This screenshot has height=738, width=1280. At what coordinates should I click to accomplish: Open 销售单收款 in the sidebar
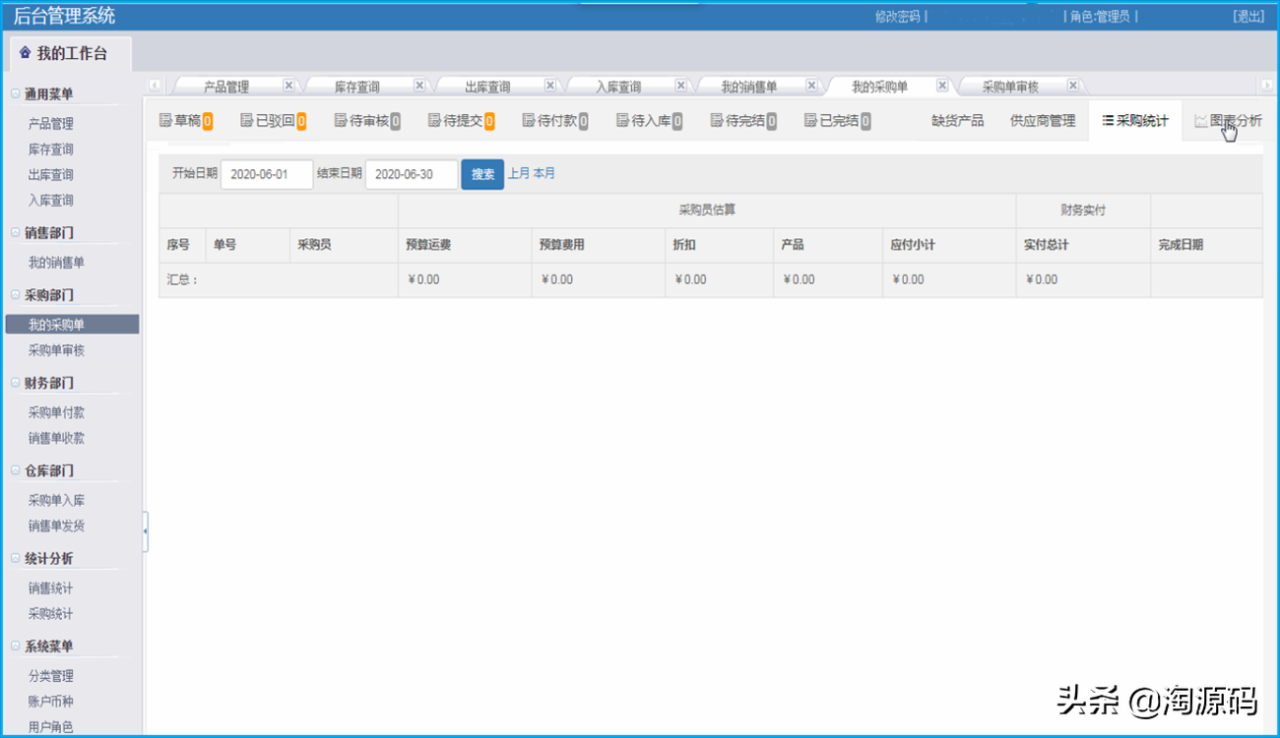click(x=57, y=438)
